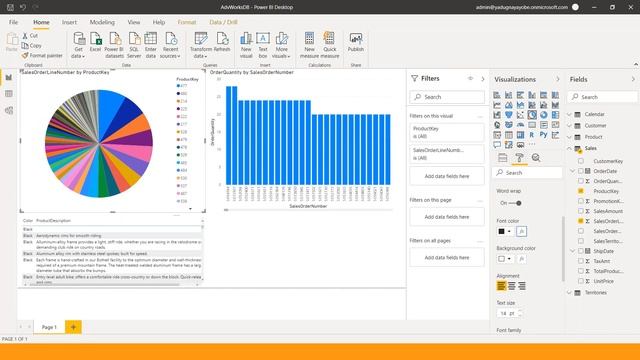Insert a Text box
The image size is (640, 360).
(263, 44)
